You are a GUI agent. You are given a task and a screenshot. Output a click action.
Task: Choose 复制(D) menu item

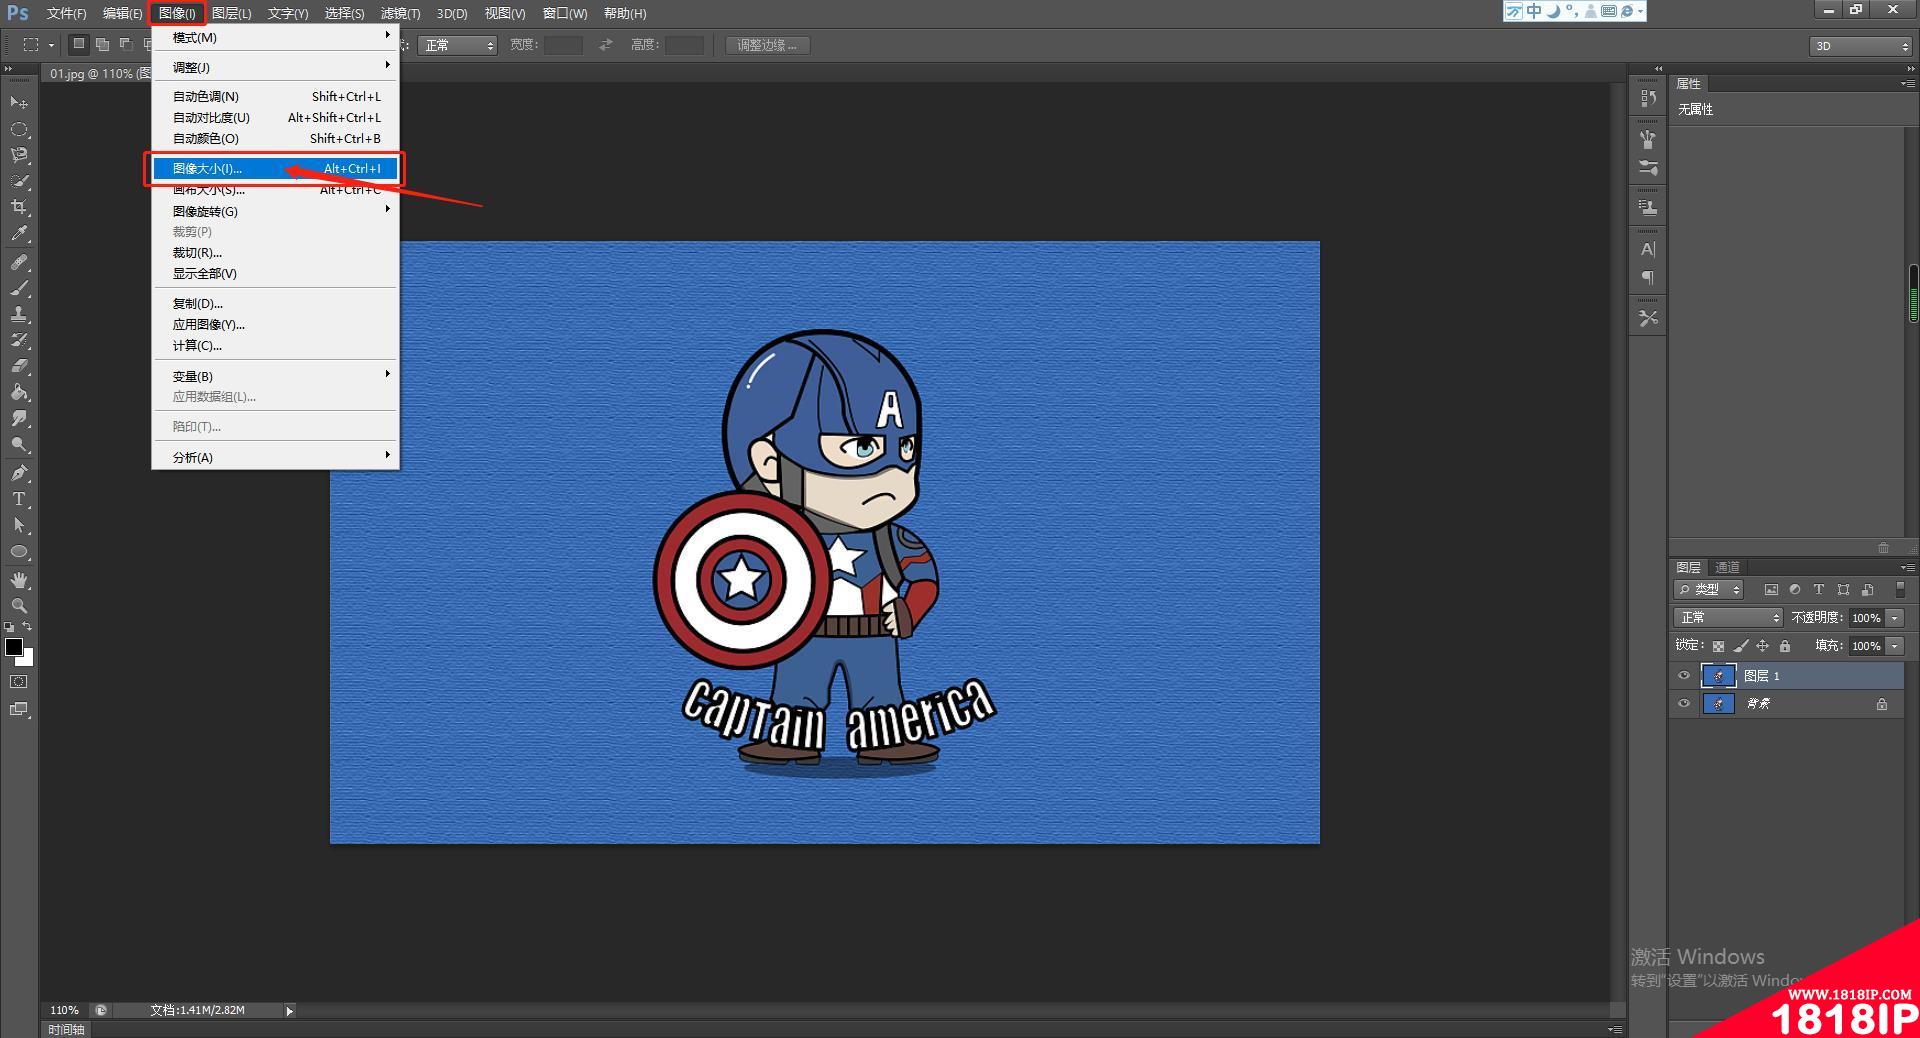coord(276,304)
